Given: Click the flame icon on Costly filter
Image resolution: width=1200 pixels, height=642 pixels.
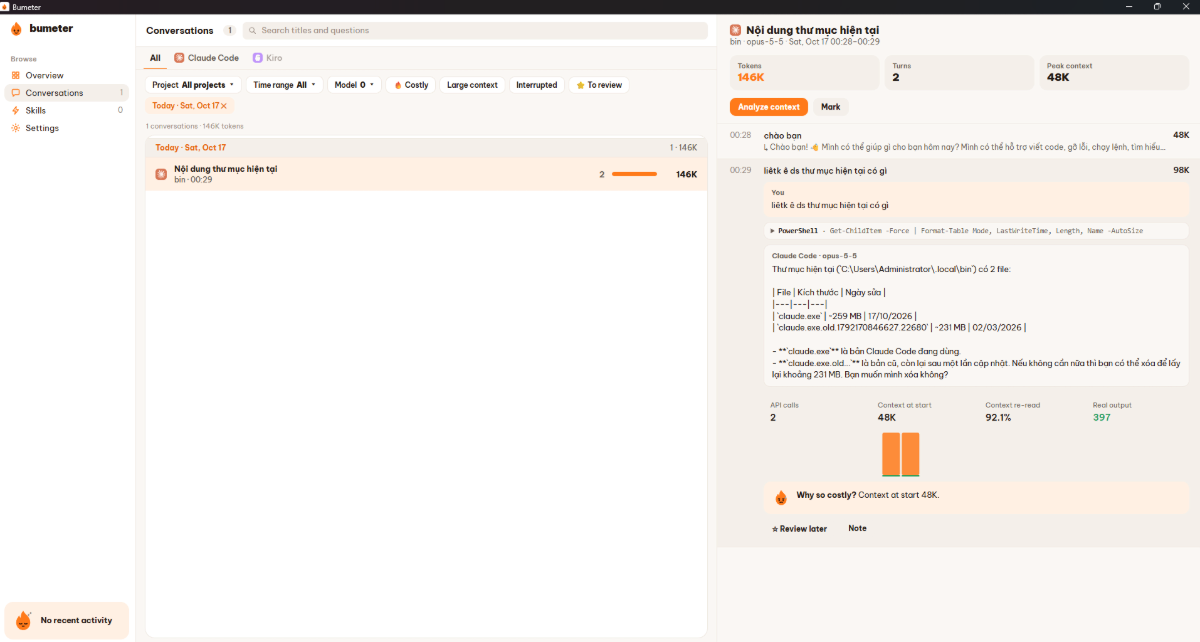Looking at the screenshot, I should pos(398,85).
